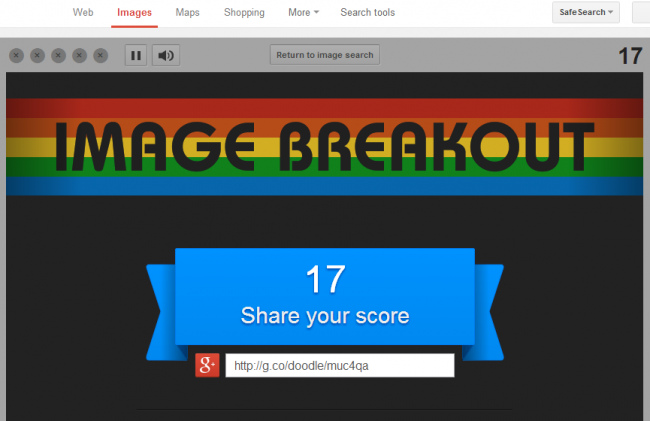This screenshot has width=650, height=421.
Task: Click the 17 score on blue ribbon
Action: (325, 280)
